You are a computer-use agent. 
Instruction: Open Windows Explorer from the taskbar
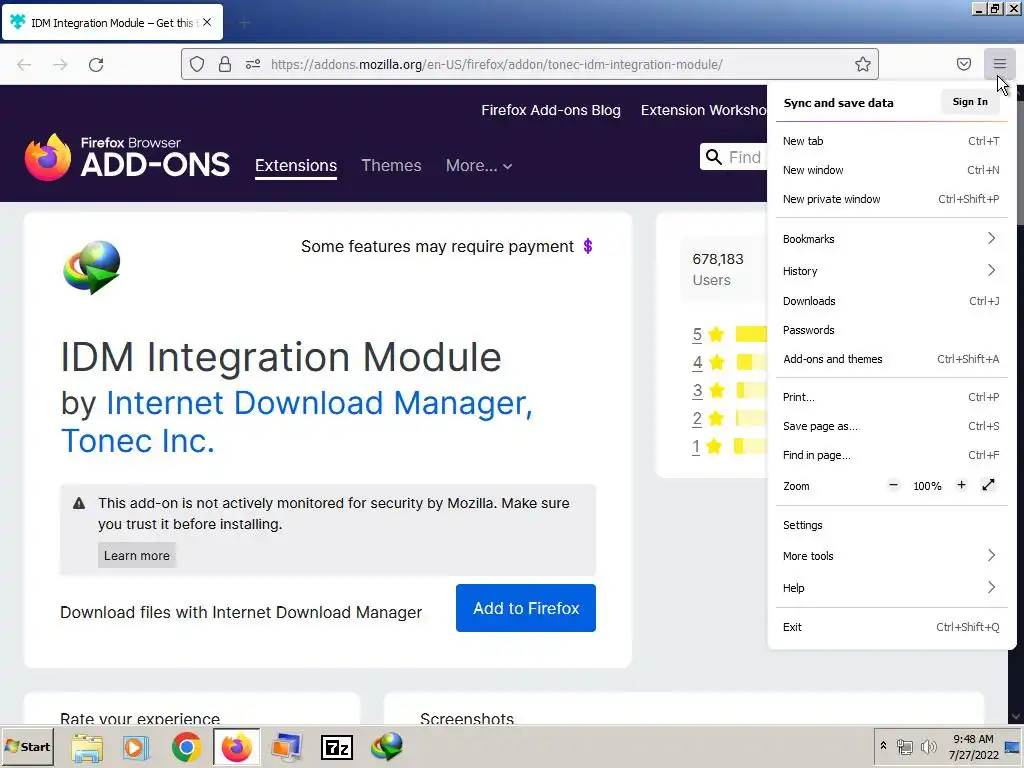(87, 746)
